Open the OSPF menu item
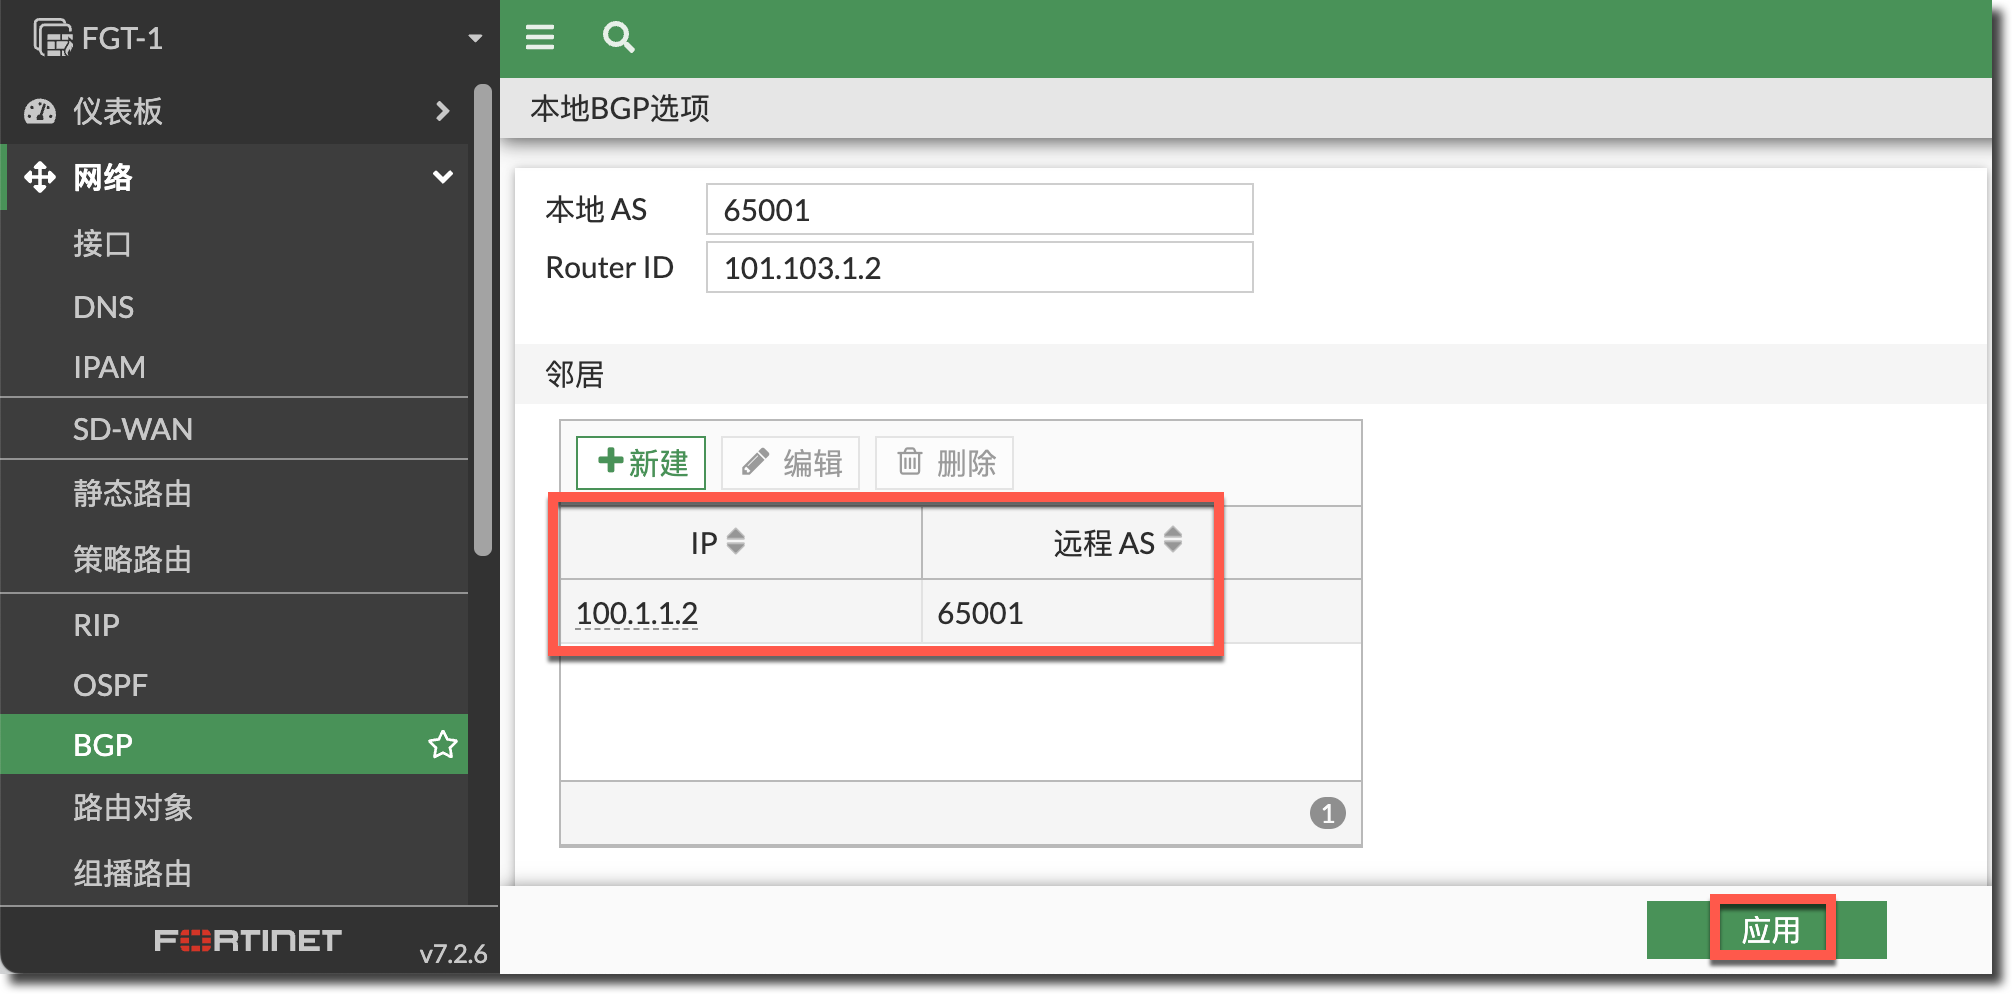The width and height of the screenshot is (2012, 994). (x=110, y=685)
